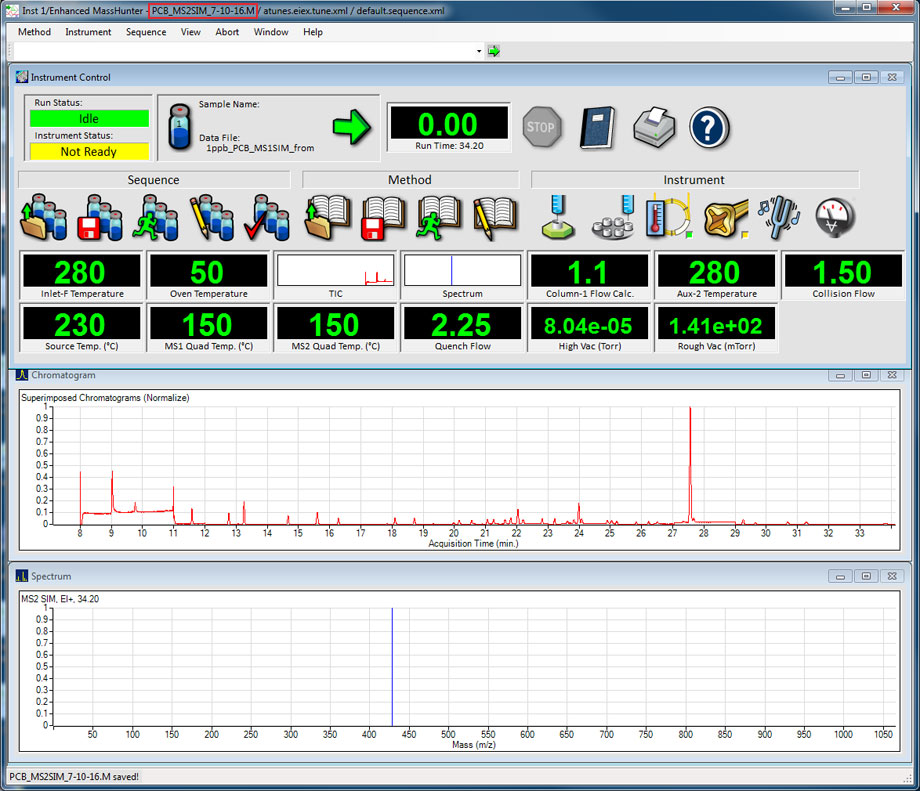Click the command line input field
The image size is (920, 791).
click(x=240, y=51)
